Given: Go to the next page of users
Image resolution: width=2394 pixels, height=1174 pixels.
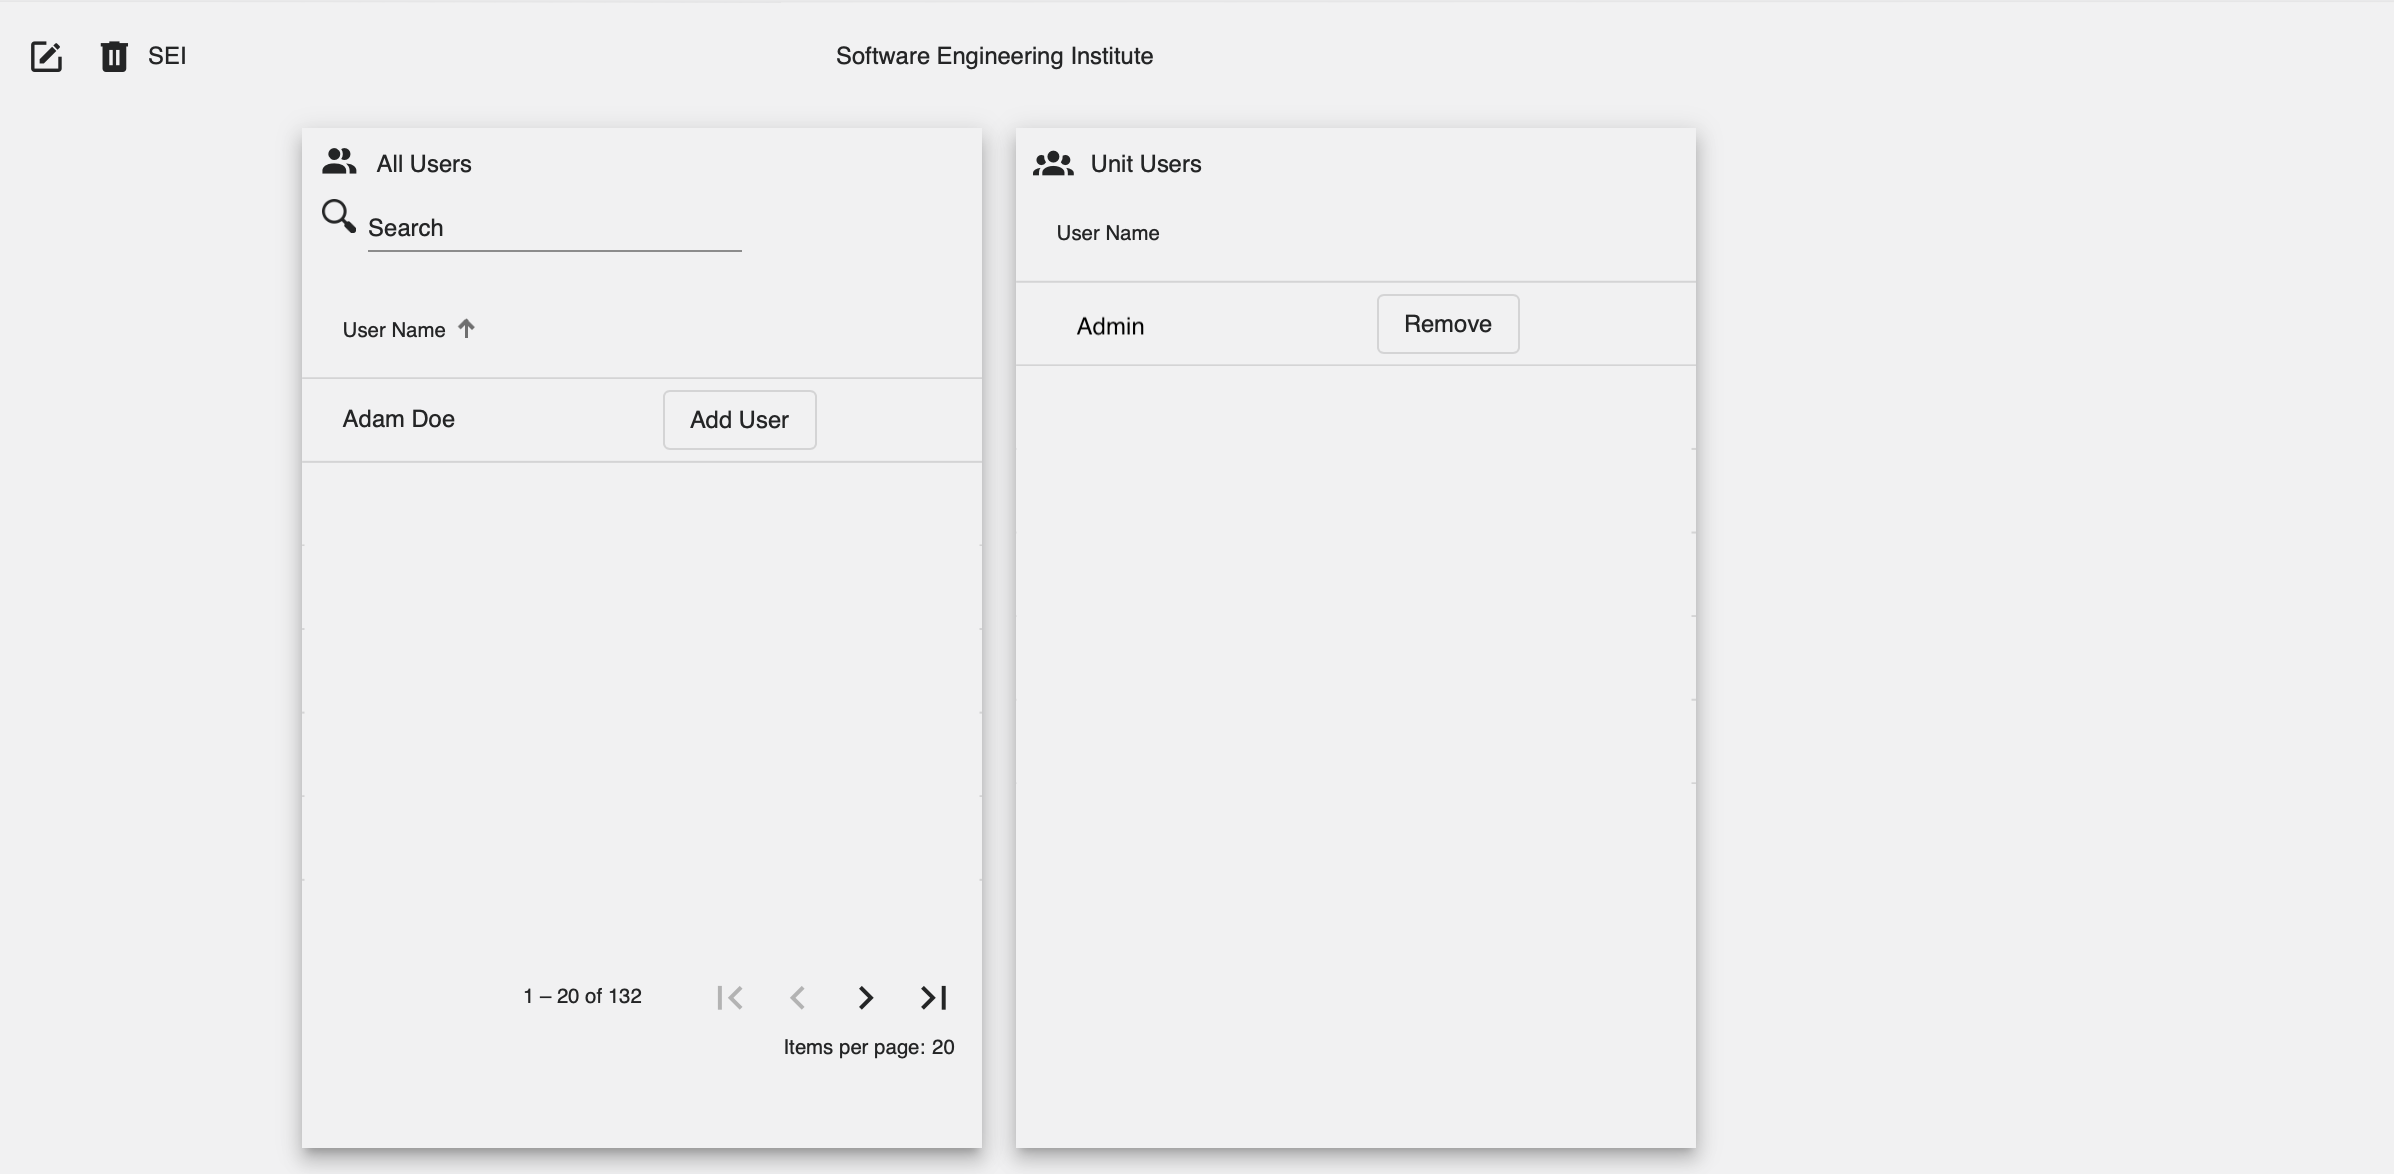Looking at the screenshot, I should [x=865, y=997].
